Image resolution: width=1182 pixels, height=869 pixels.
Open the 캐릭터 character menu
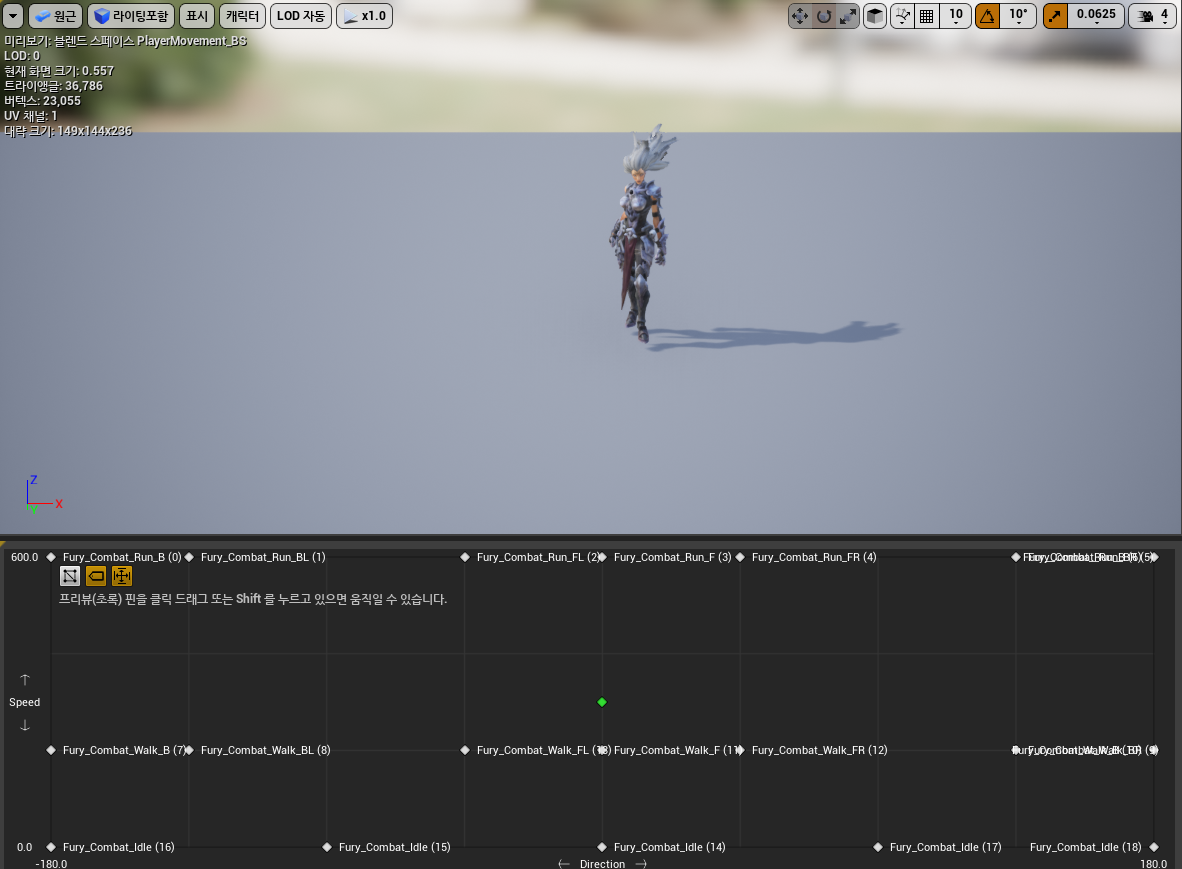point(242,16)
